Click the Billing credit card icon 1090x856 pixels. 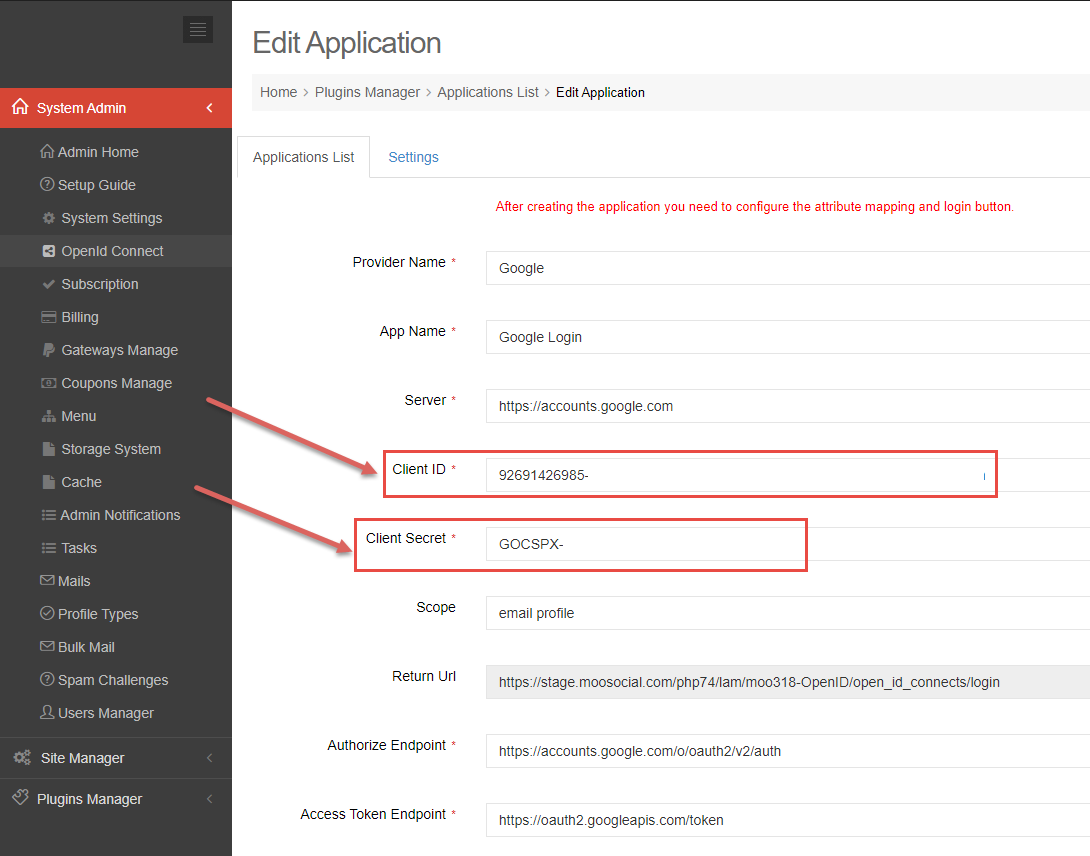(49, 317)
